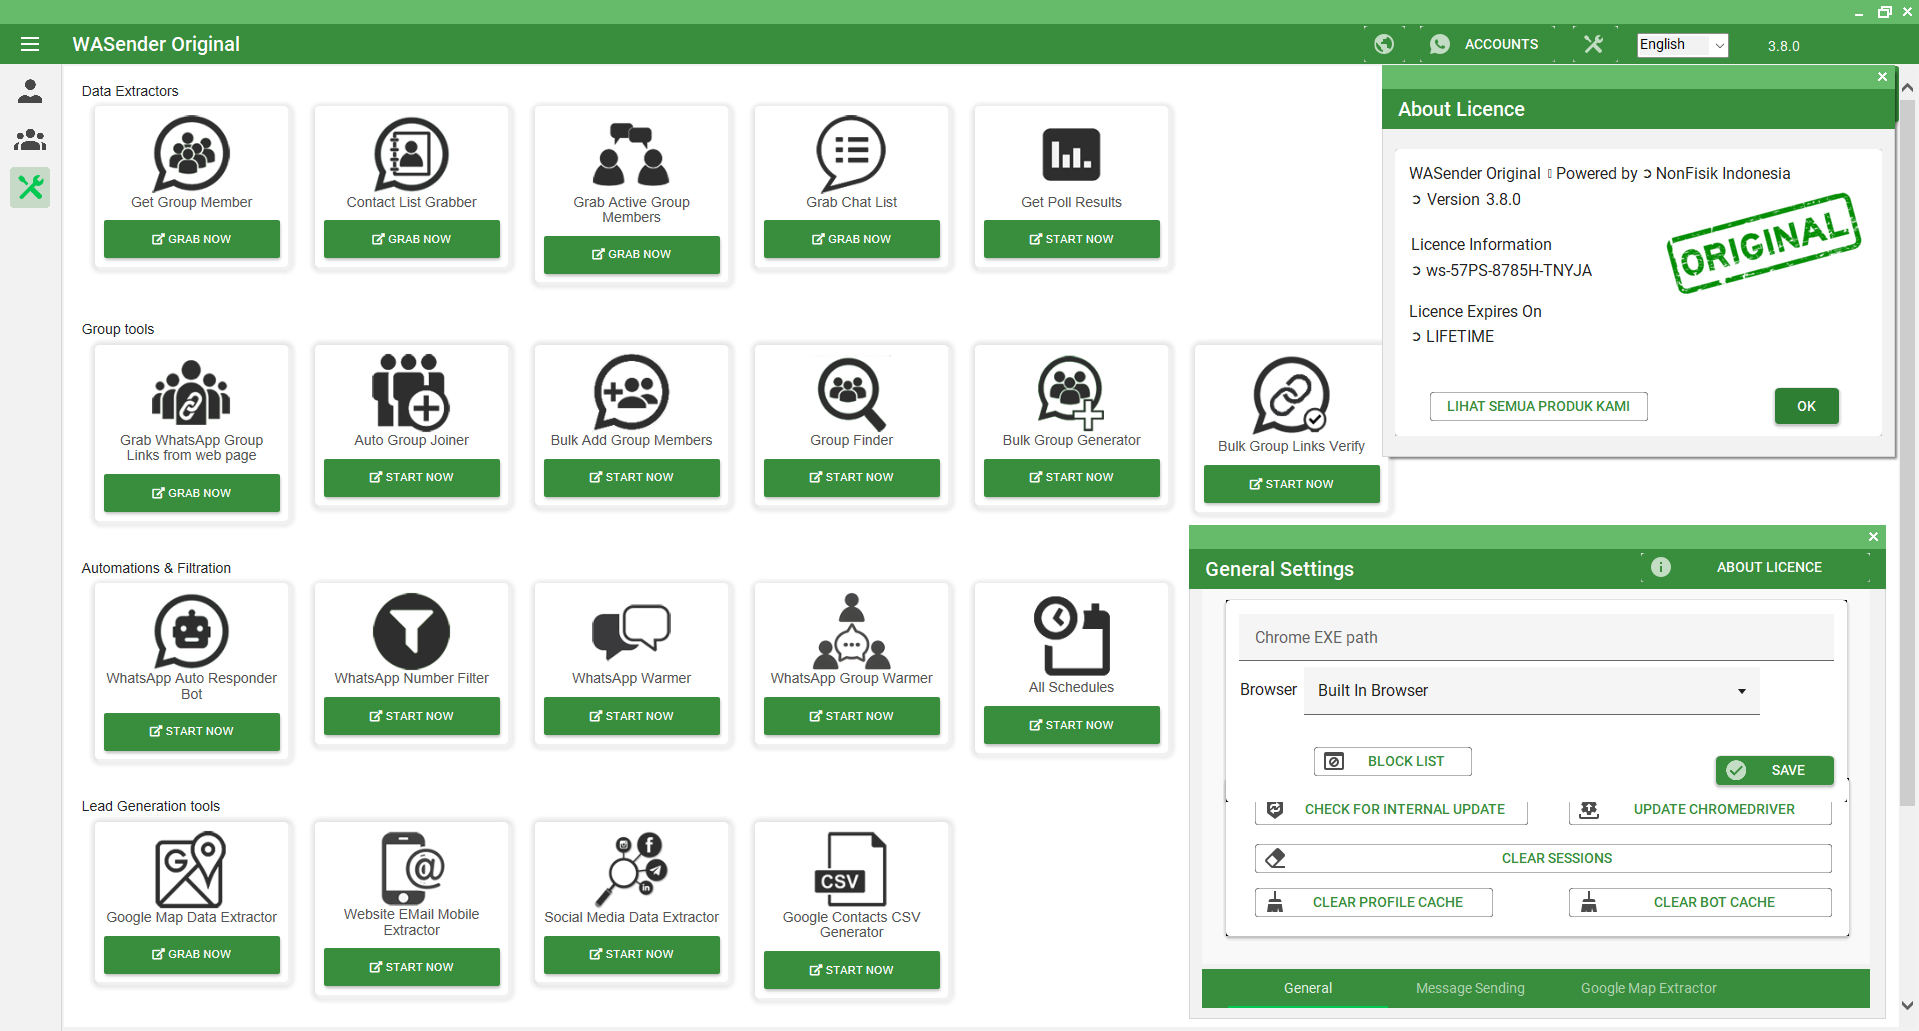Click the globe icon in header
This screenshot has width=1919, height=1031.
coord(1384,44)
